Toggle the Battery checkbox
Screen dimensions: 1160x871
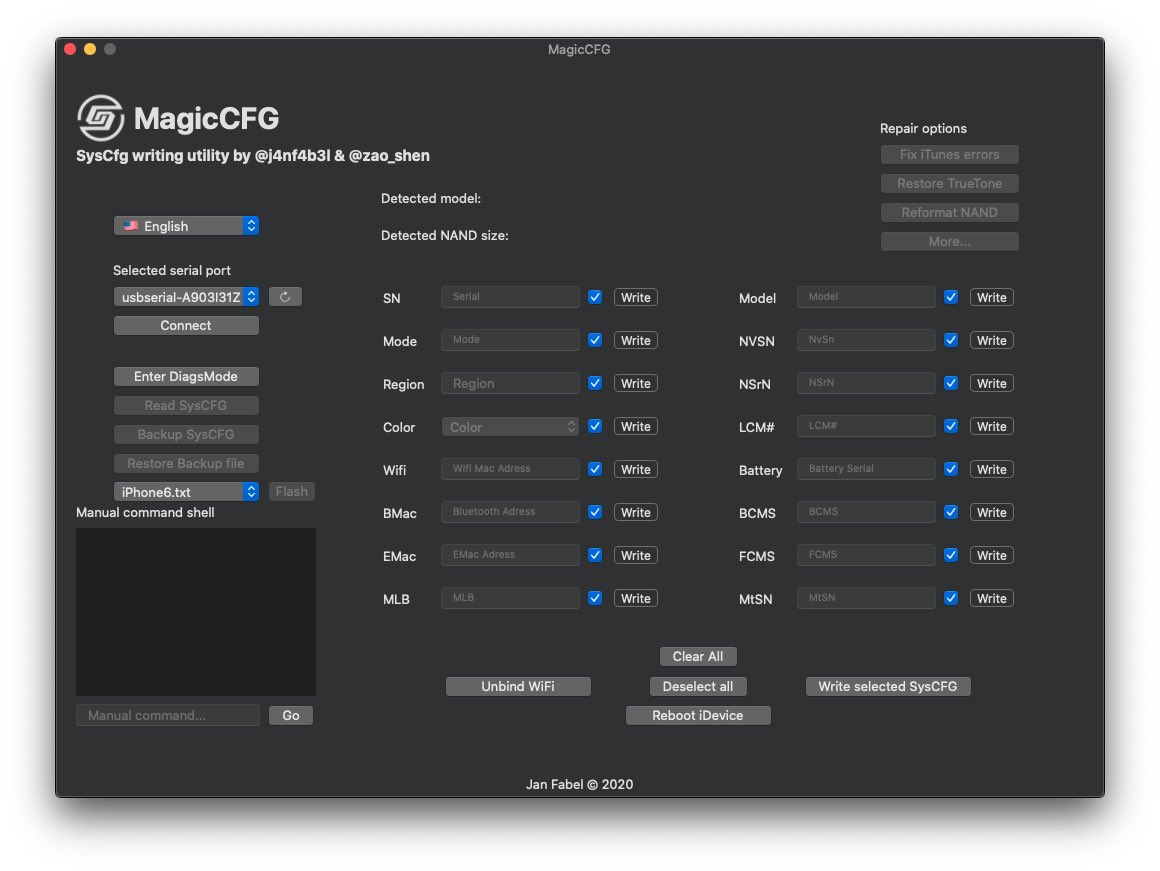(x=951, y=468)
